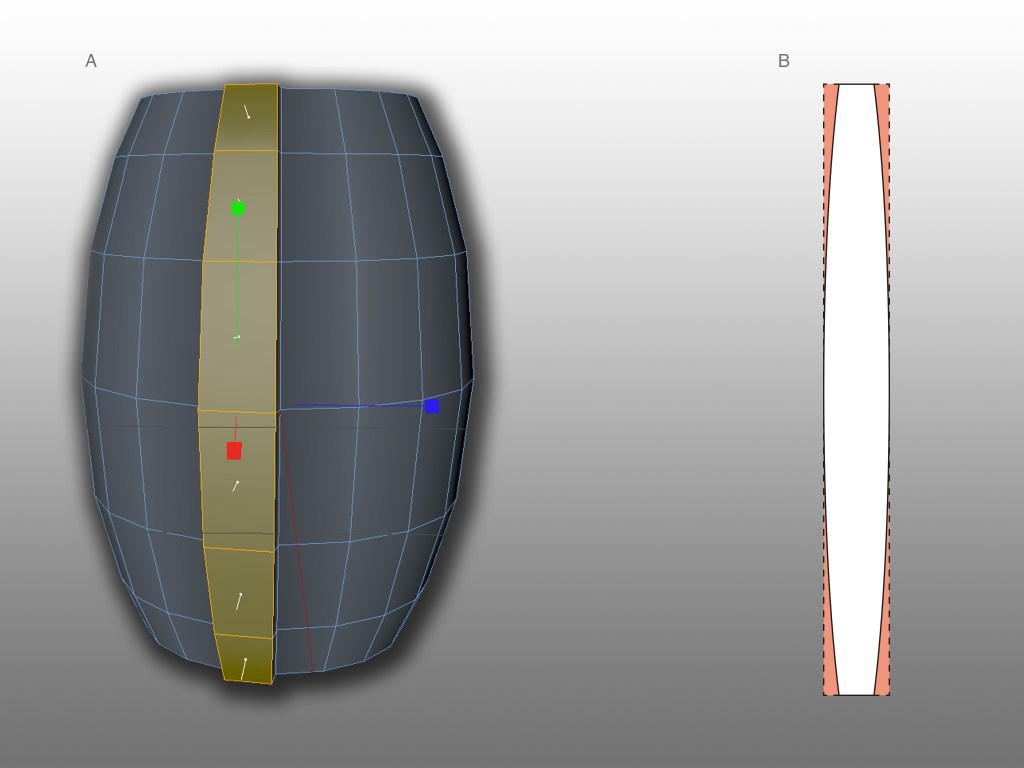The image size is (1024, 768).
Task: Click the thin green axis line below green handle
Action: point(237,280)
